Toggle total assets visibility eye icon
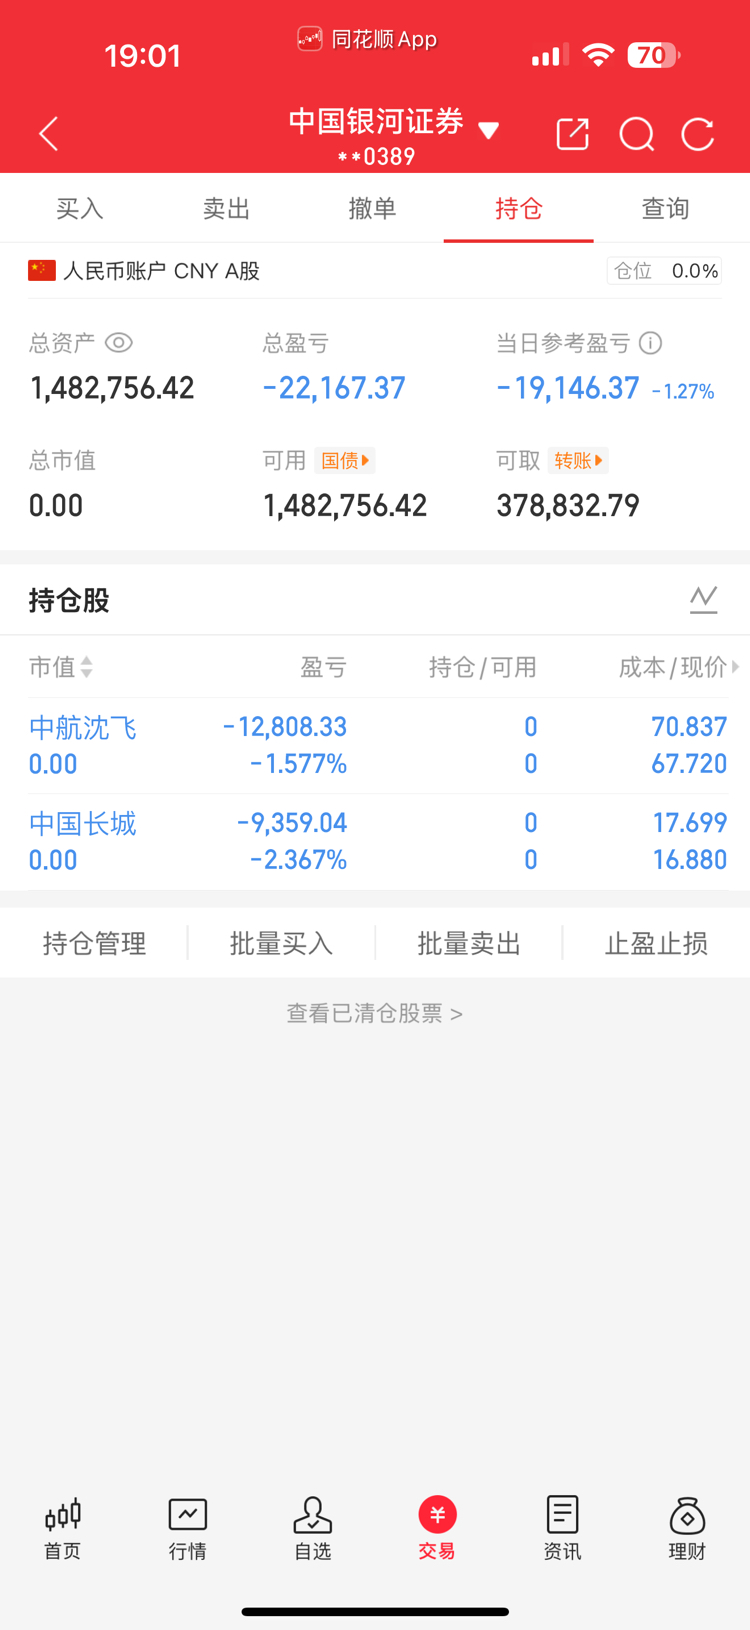Viewport: 750px width, 1630px height. click(x=118, y=343)
